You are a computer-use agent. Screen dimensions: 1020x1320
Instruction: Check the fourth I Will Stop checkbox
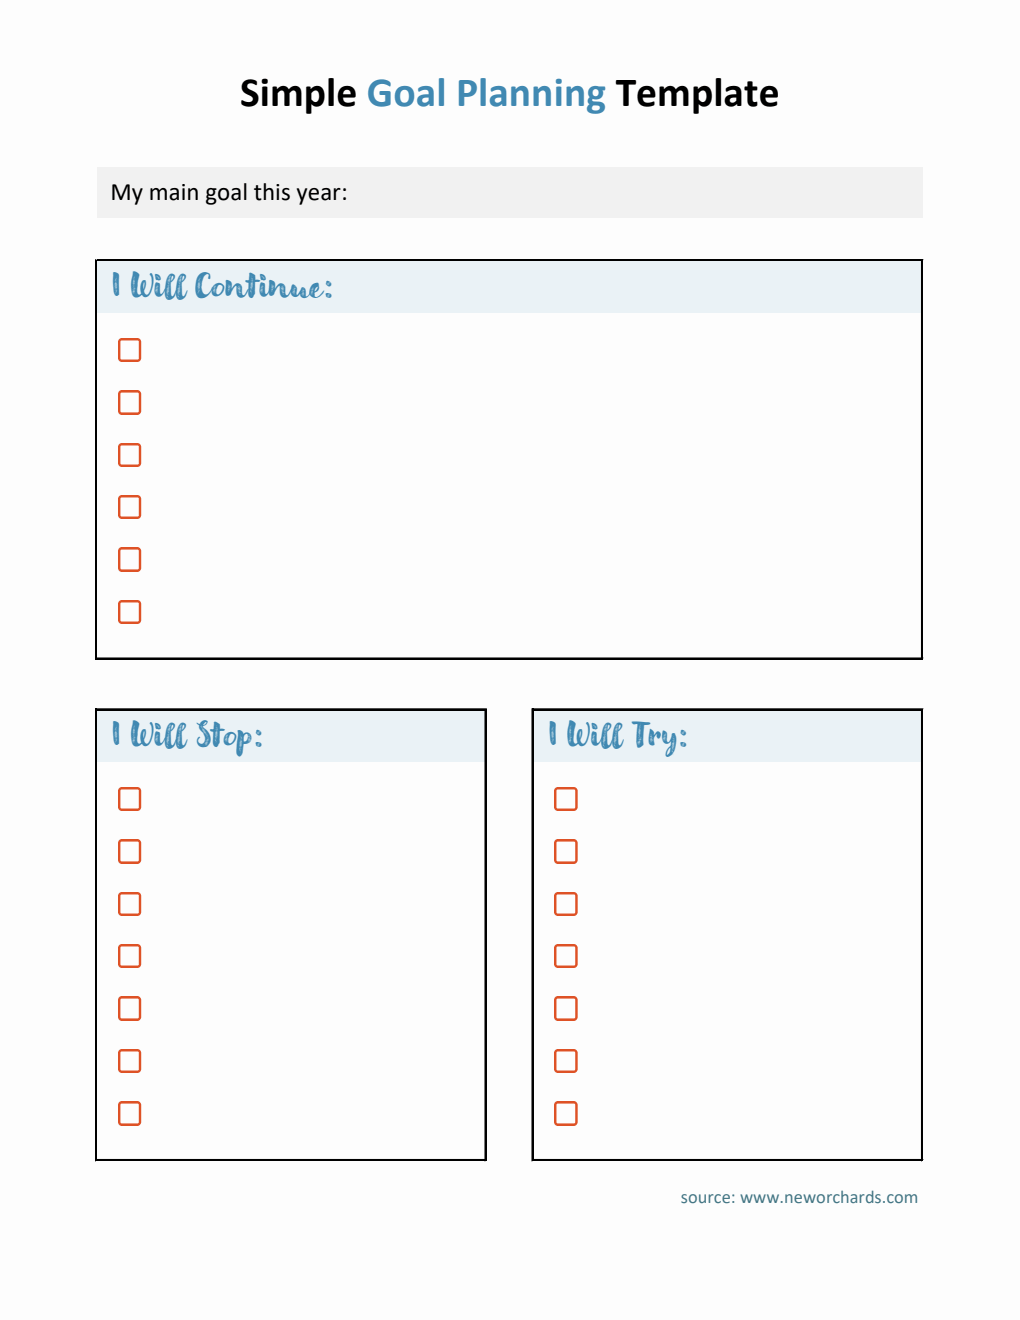[130, 956]
